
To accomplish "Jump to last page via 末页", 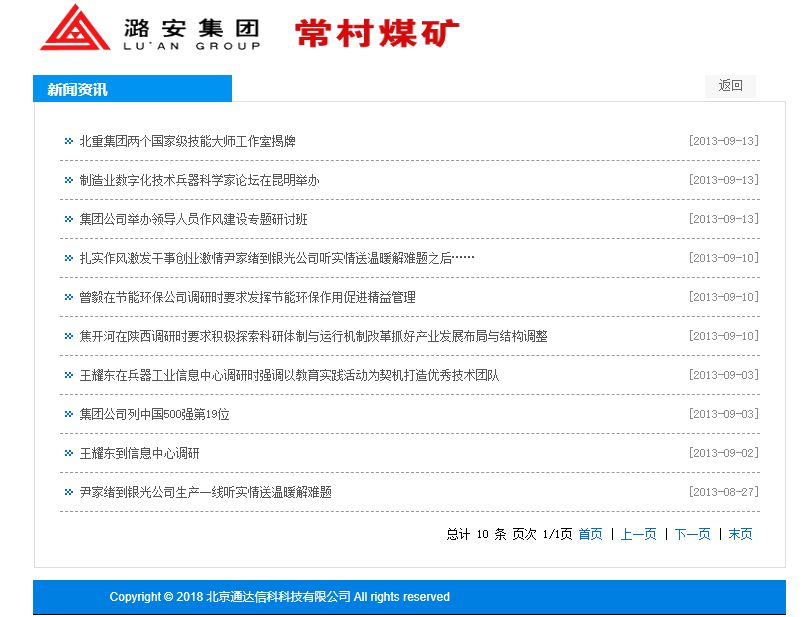I will click(x=740, y=534).
